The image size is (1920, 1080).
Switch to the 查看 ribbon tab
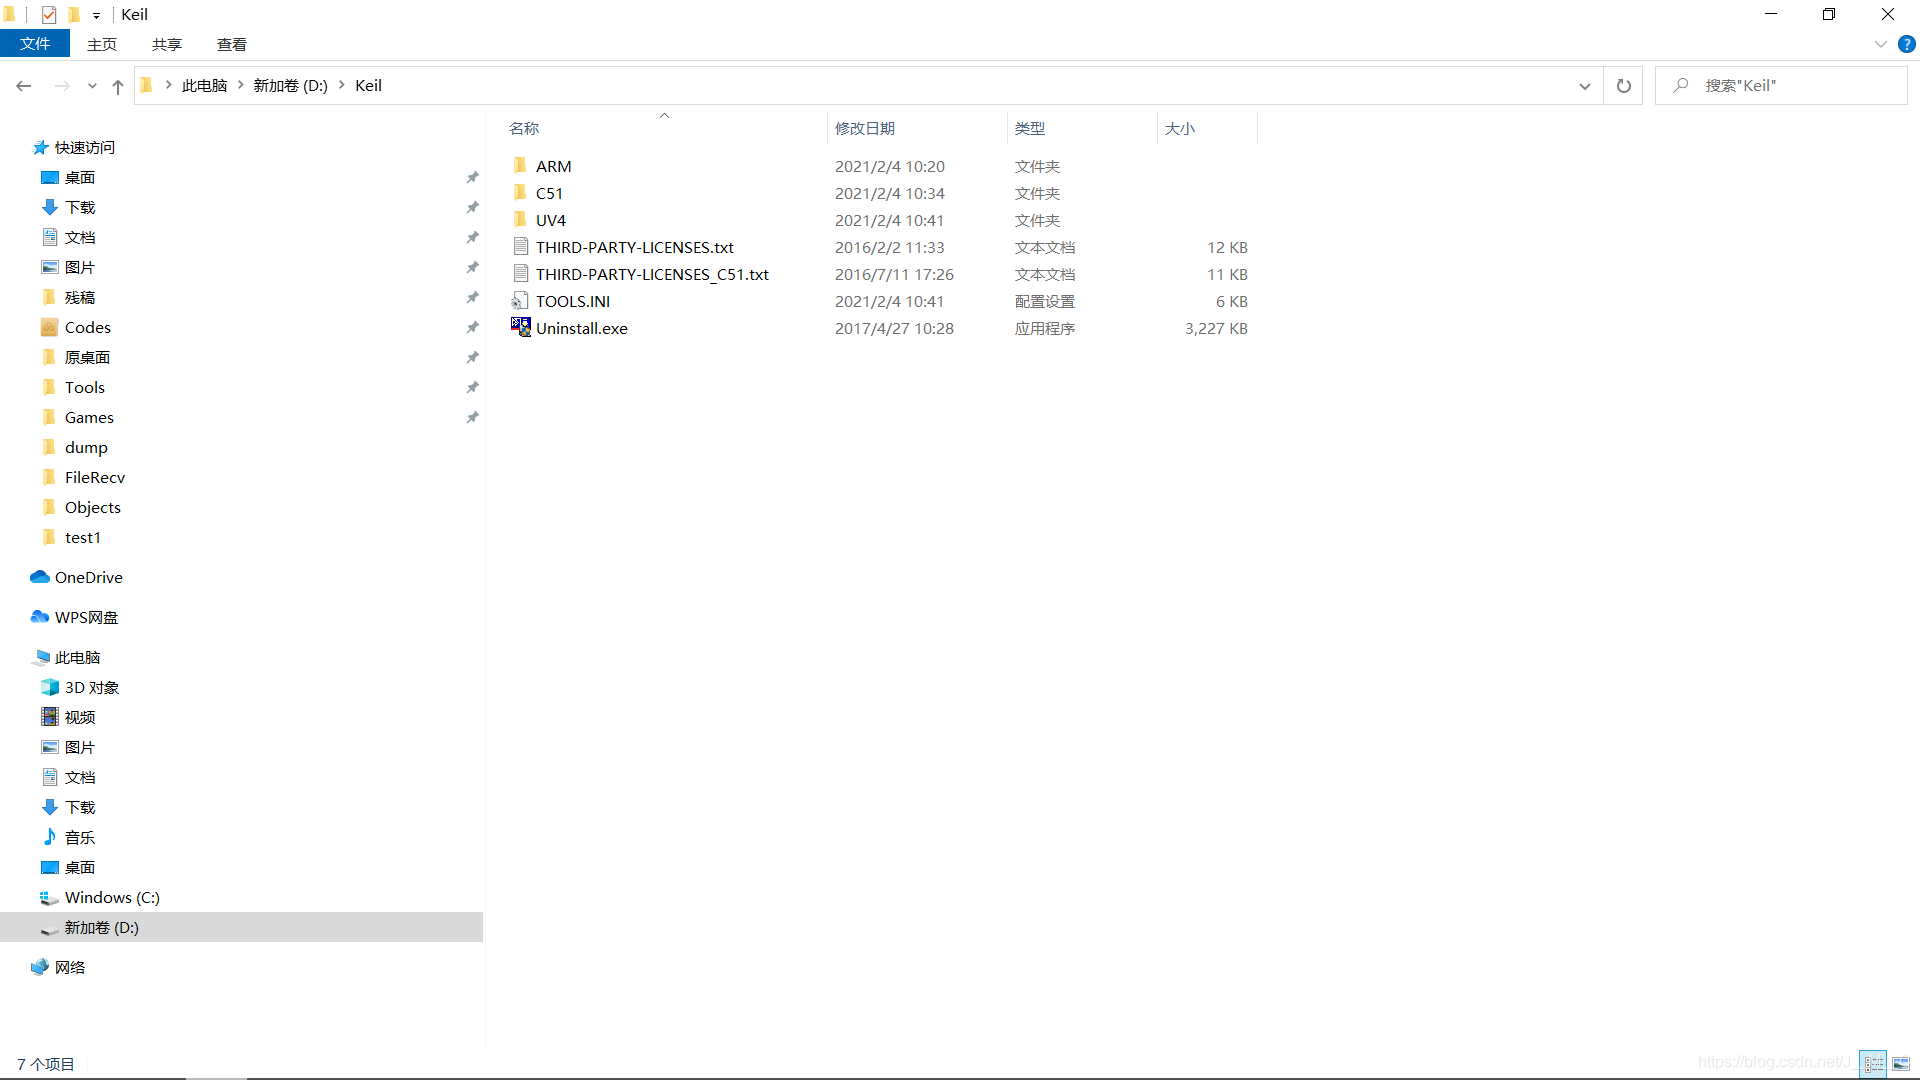[232, 44]
